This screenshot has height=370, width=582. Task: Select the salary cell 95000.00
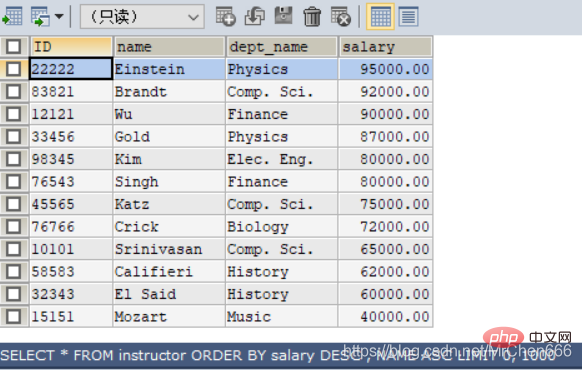point(386,69)
